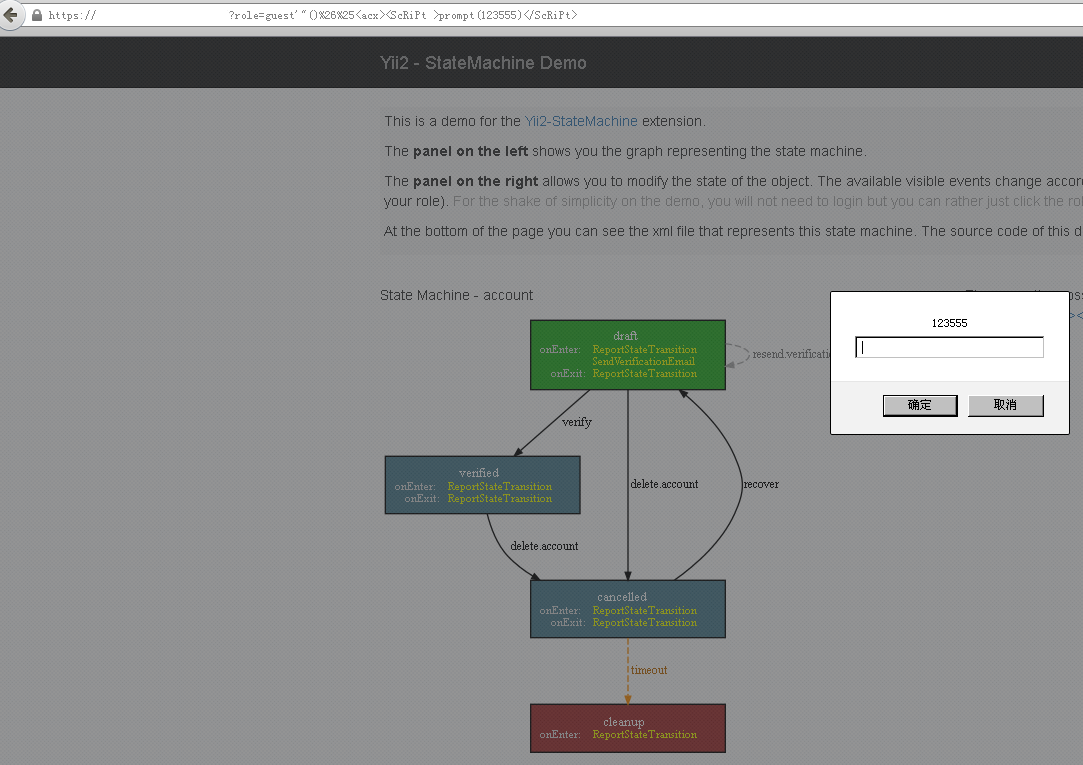Select the cancelled state node
The height and width of the screenshot is (765, 1083).
pyautogui.click(x=627, y=609)
